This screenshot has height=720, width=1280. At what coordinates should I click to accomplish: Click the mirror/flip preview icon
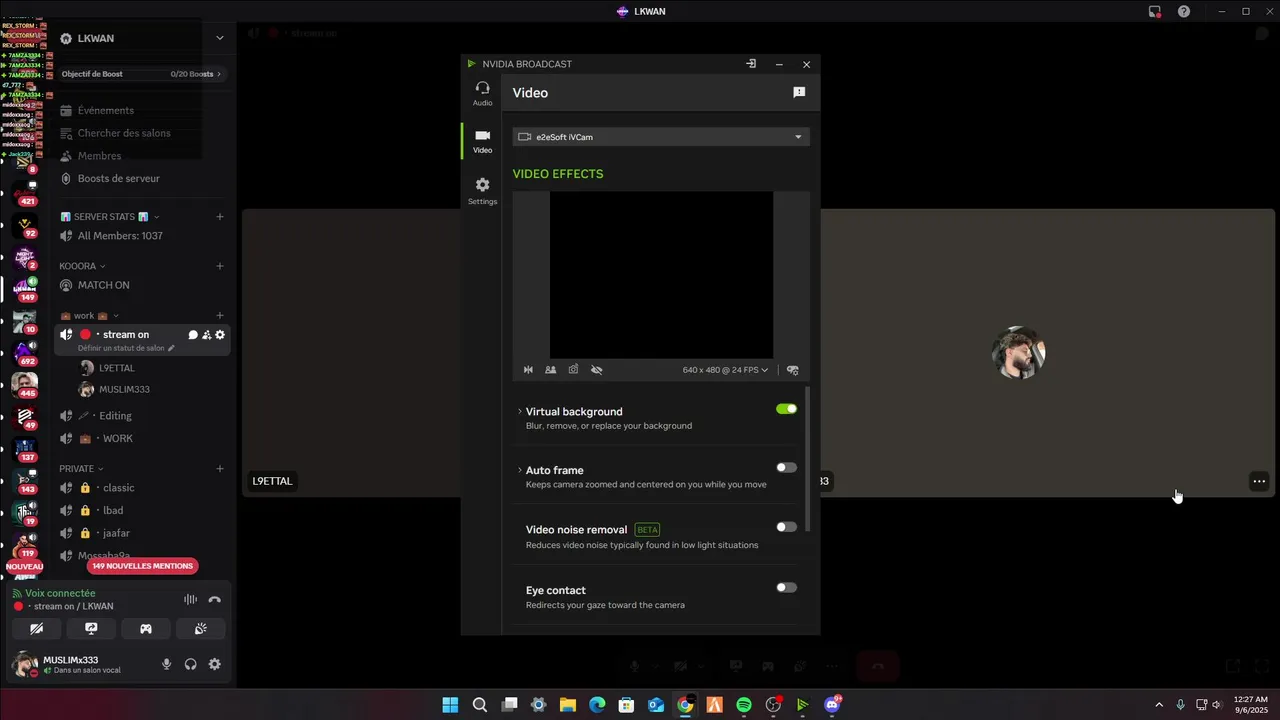pyautogui.click(x=528, y=370)
